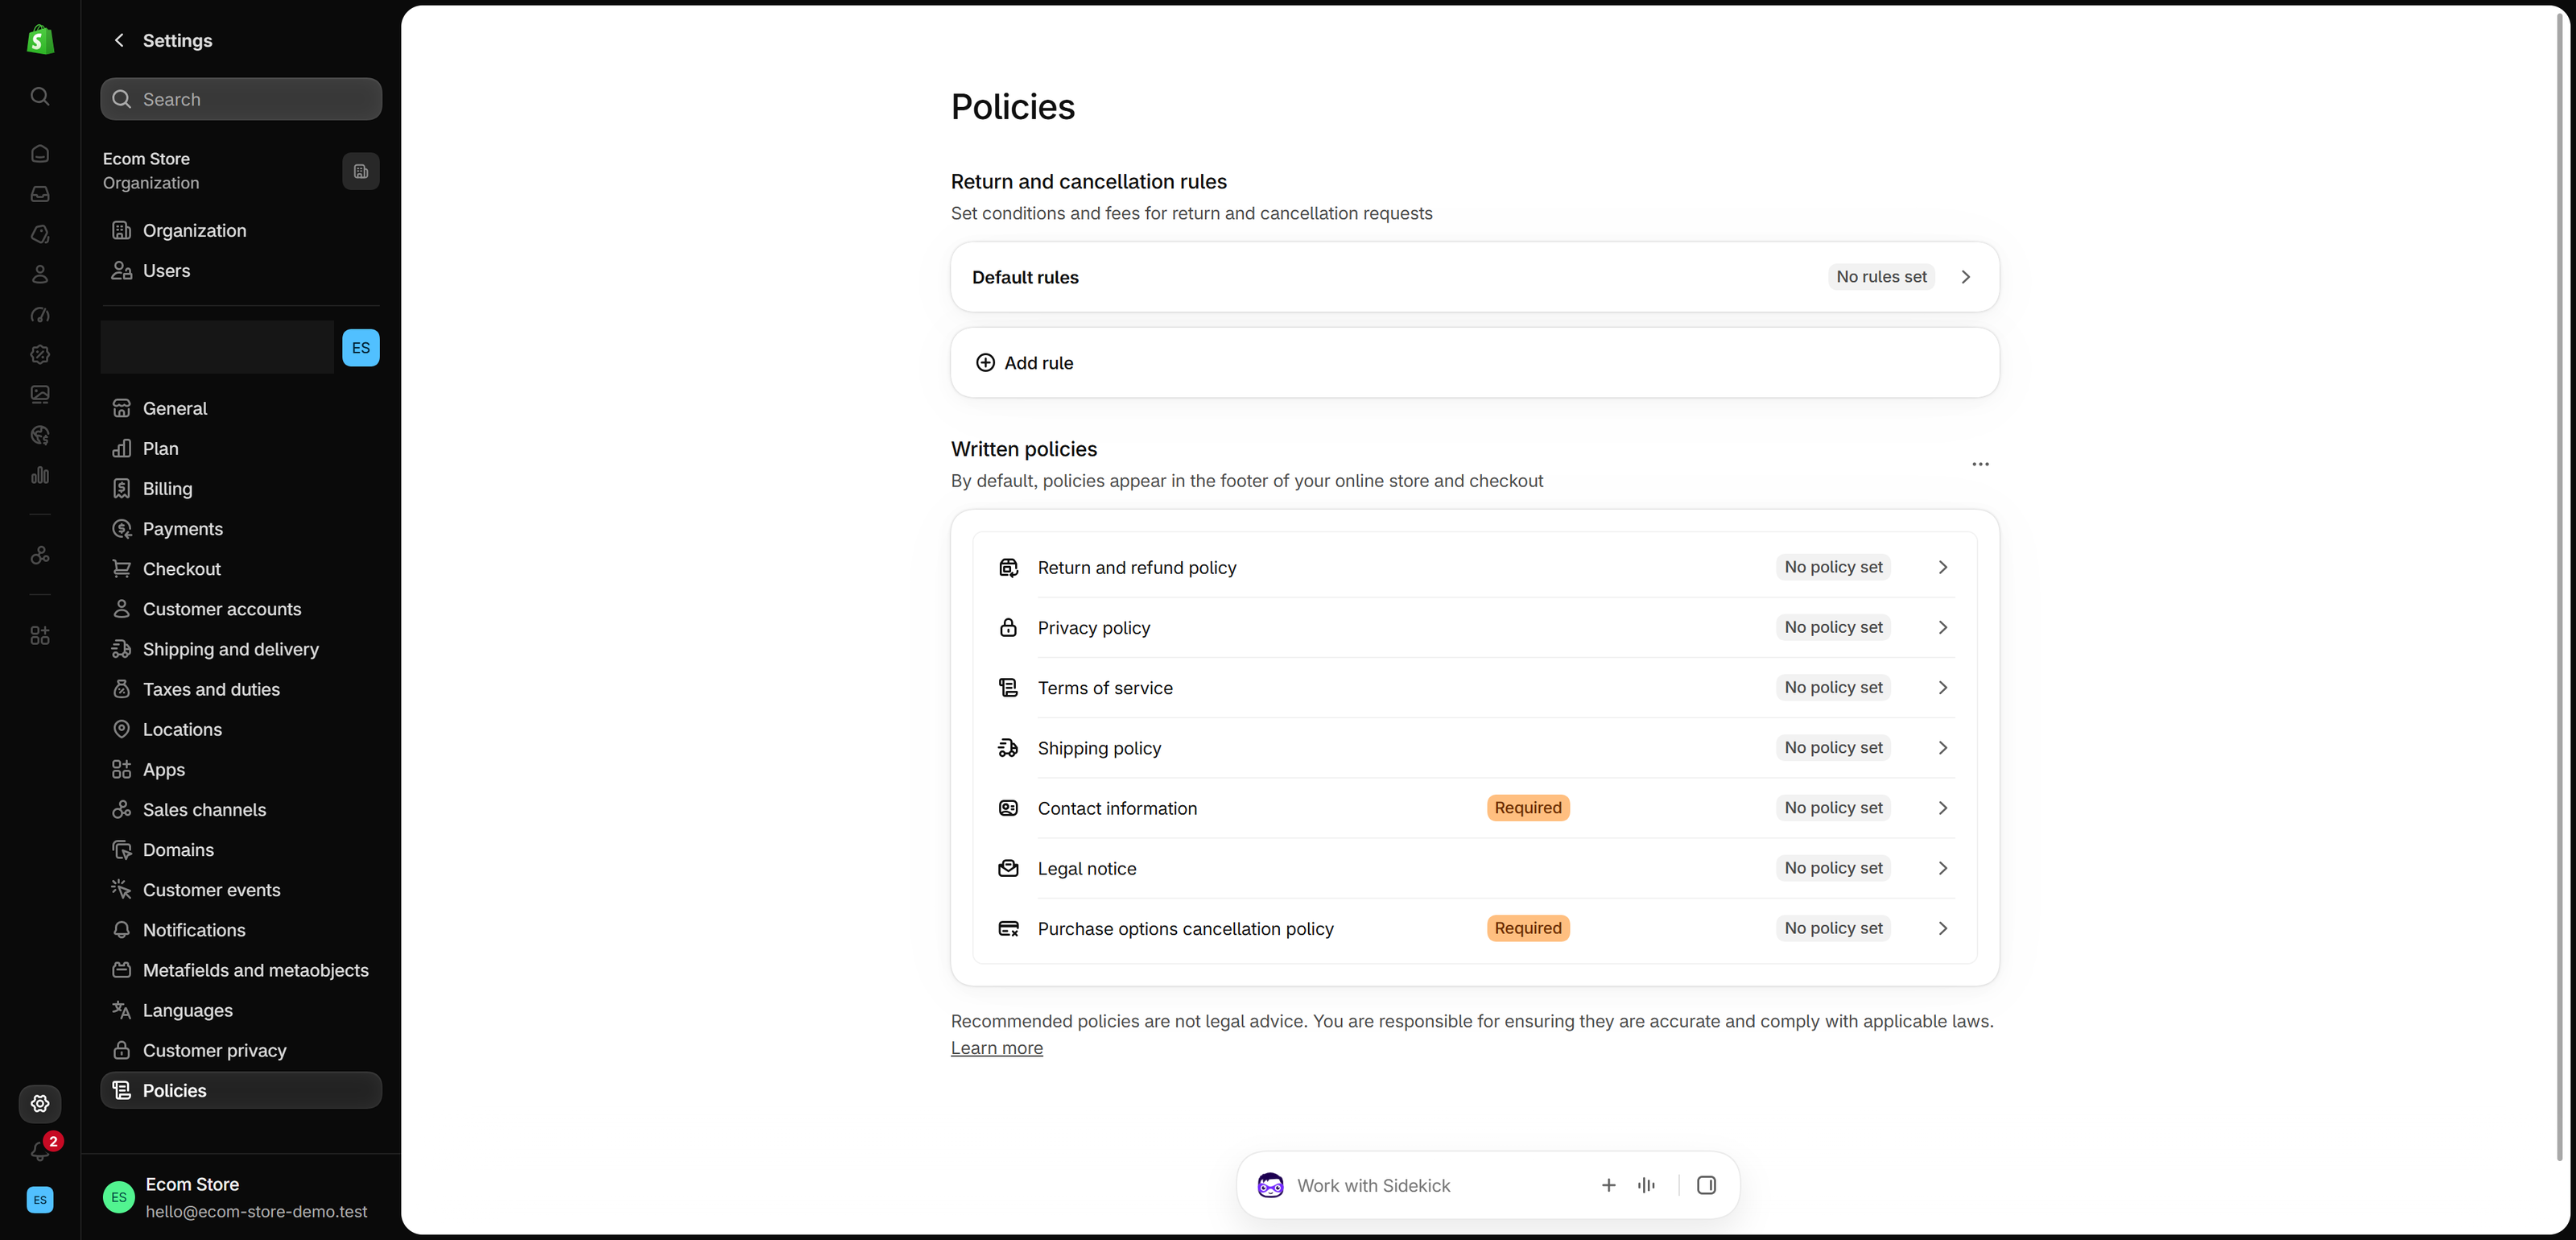The height and width of the screenshot is (1240, 2576).
Task: Click the Shopify logo icon
Action: [40, 39]
